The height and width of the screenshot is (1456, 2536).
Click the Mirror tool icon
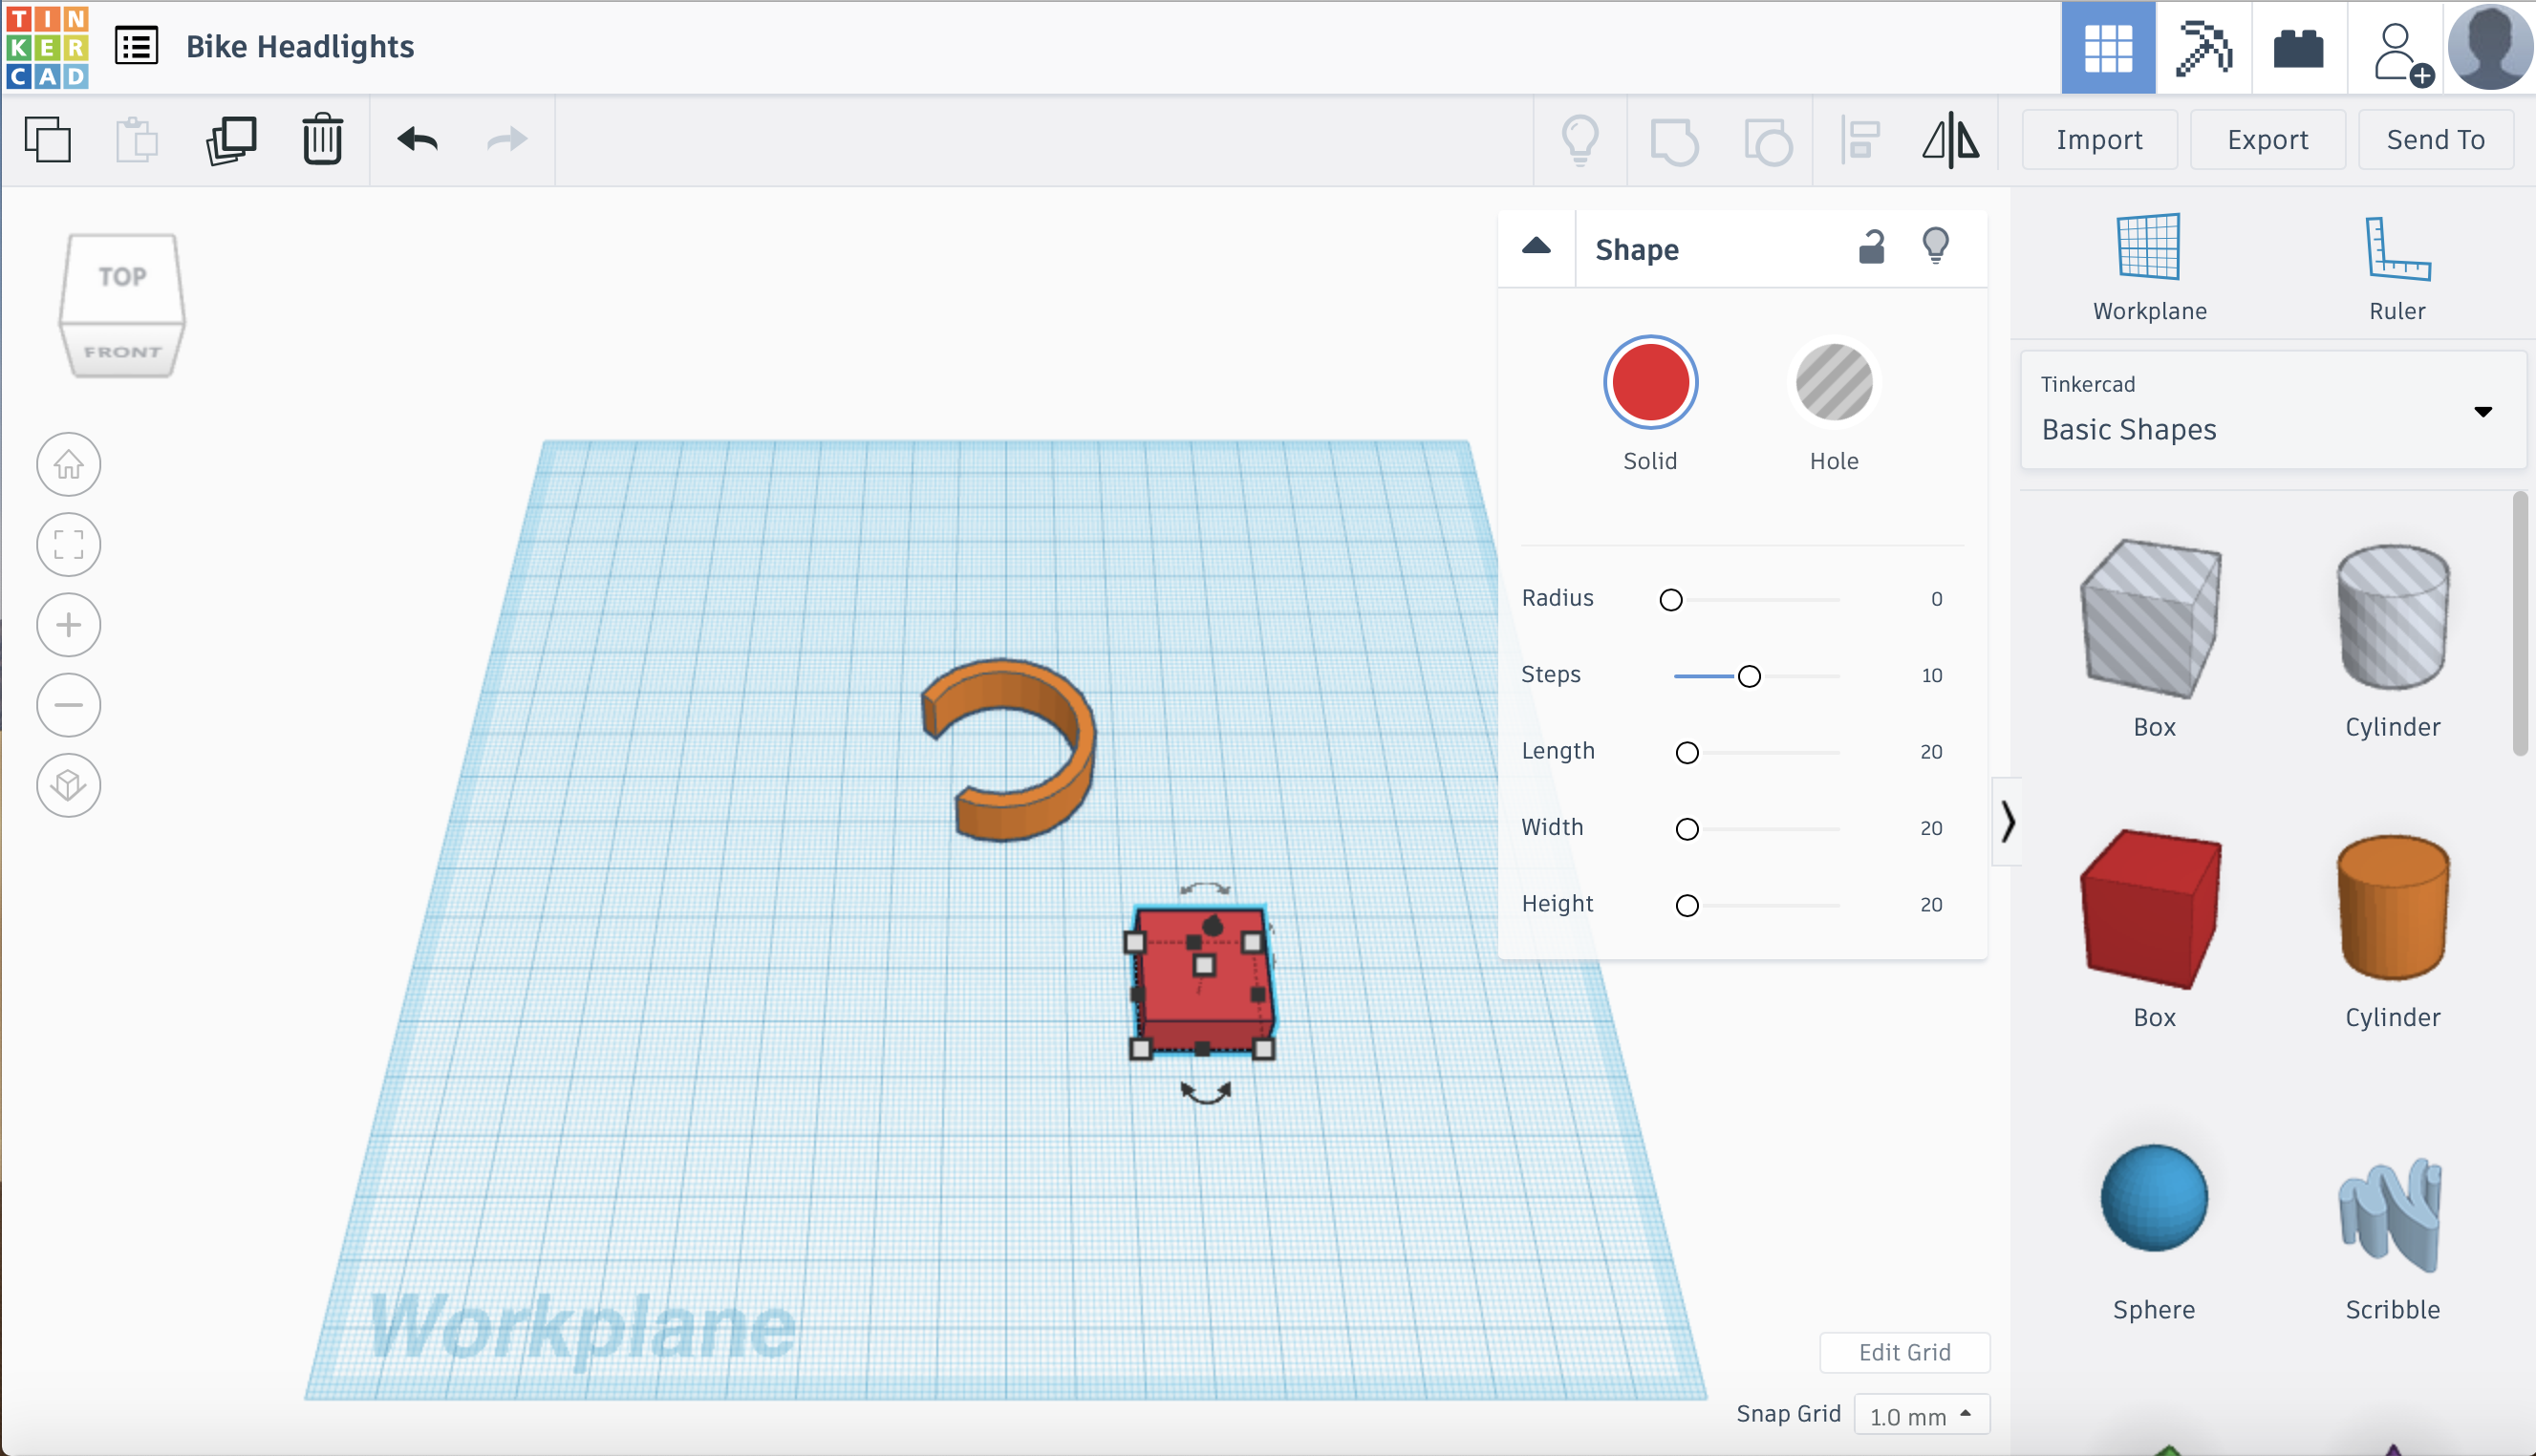point(1950,139)
